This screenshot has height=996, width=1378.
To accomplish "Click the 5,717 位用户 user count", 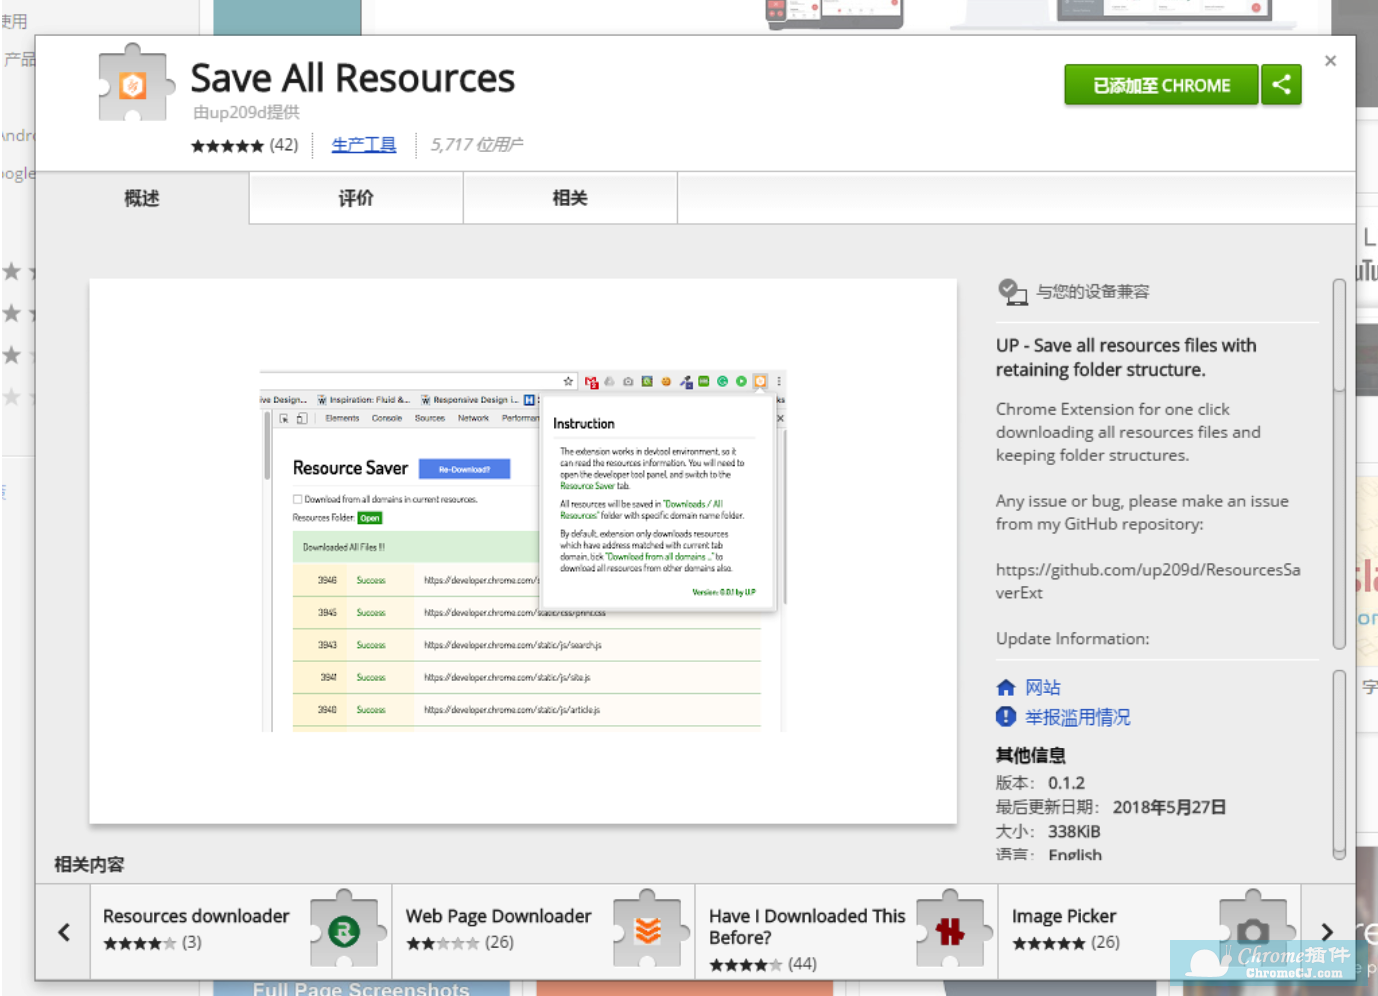I will coord(477,145).
